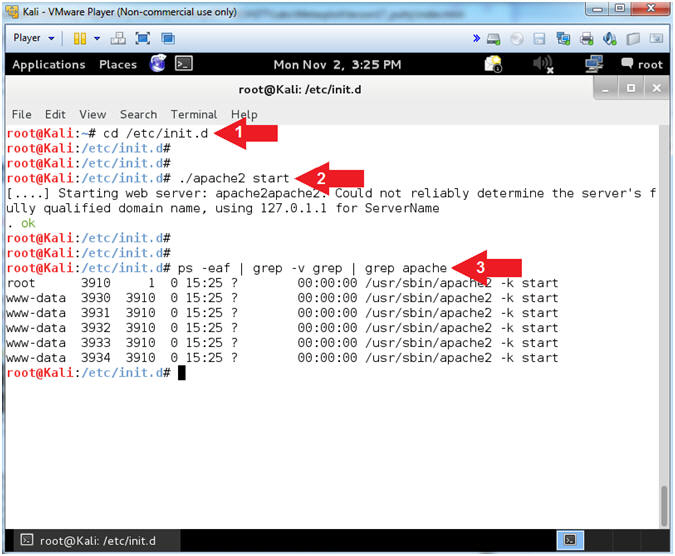Image resolution: width=675 pixels, height=556 pixels.
Task: Open the terminal Help menu
Action: pyautogui.click(x=244, y=114)
